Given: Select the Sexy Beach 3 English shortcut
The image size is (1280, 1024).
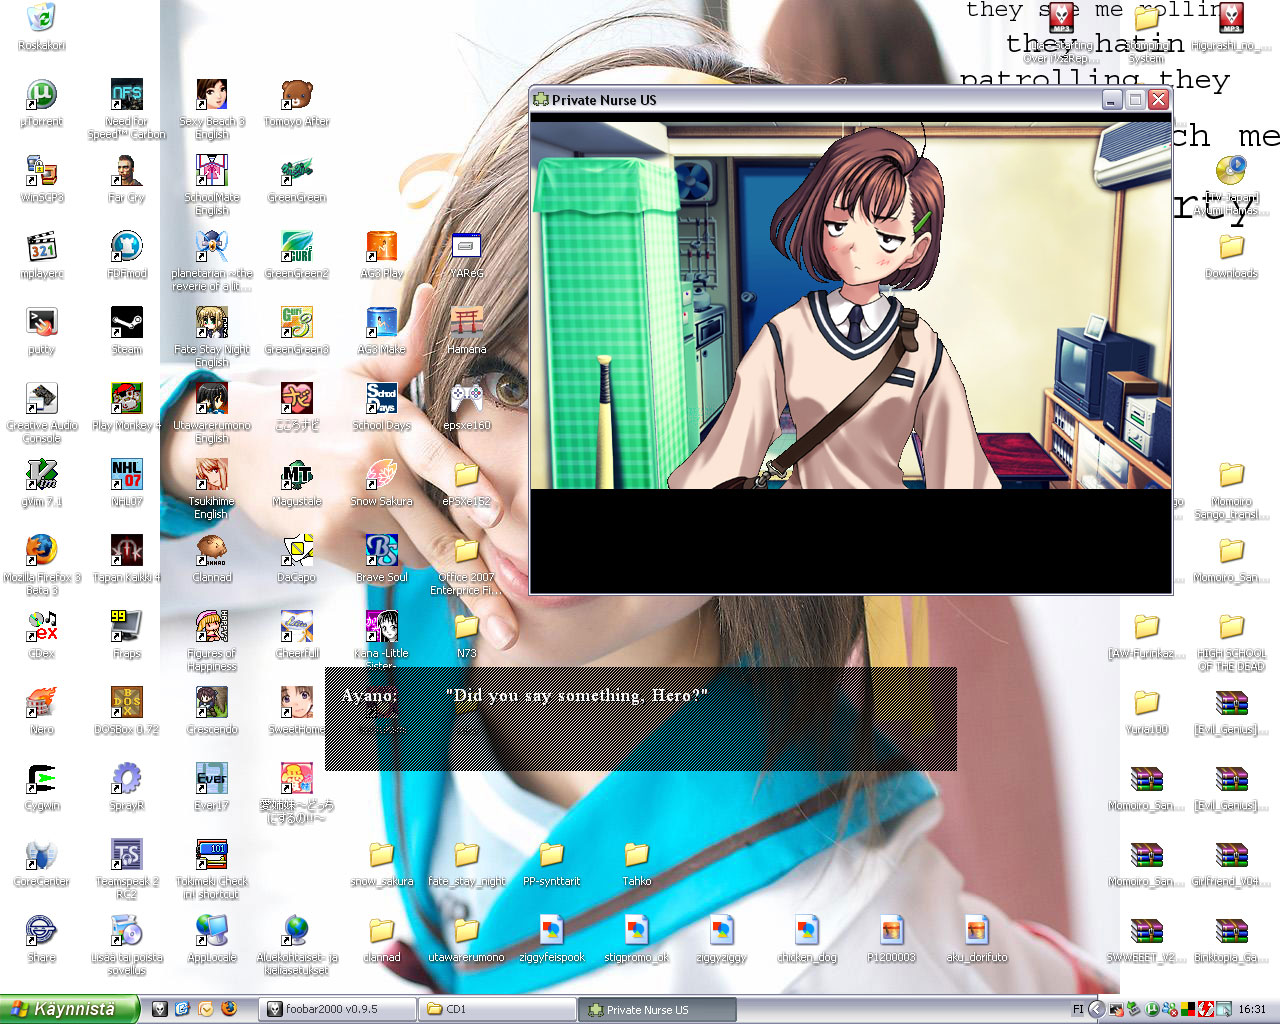Looking at the screenshot, I should click(x=212, y=95).
